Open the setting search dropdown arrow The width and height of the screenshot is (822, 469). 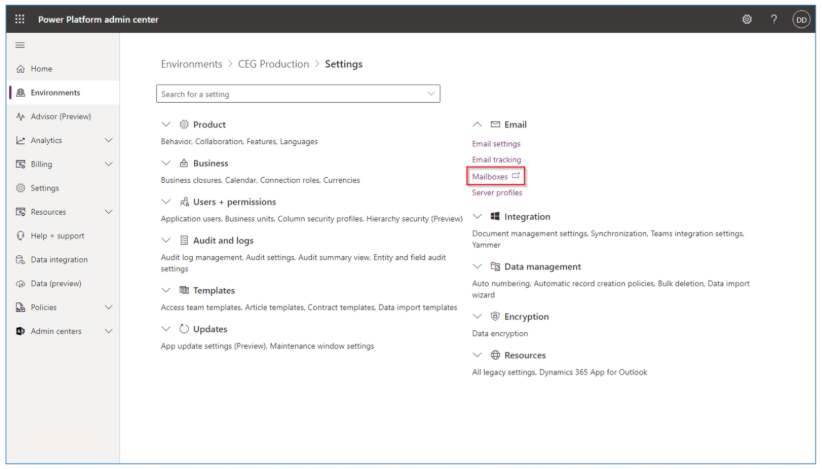click(x=431, y=94)
